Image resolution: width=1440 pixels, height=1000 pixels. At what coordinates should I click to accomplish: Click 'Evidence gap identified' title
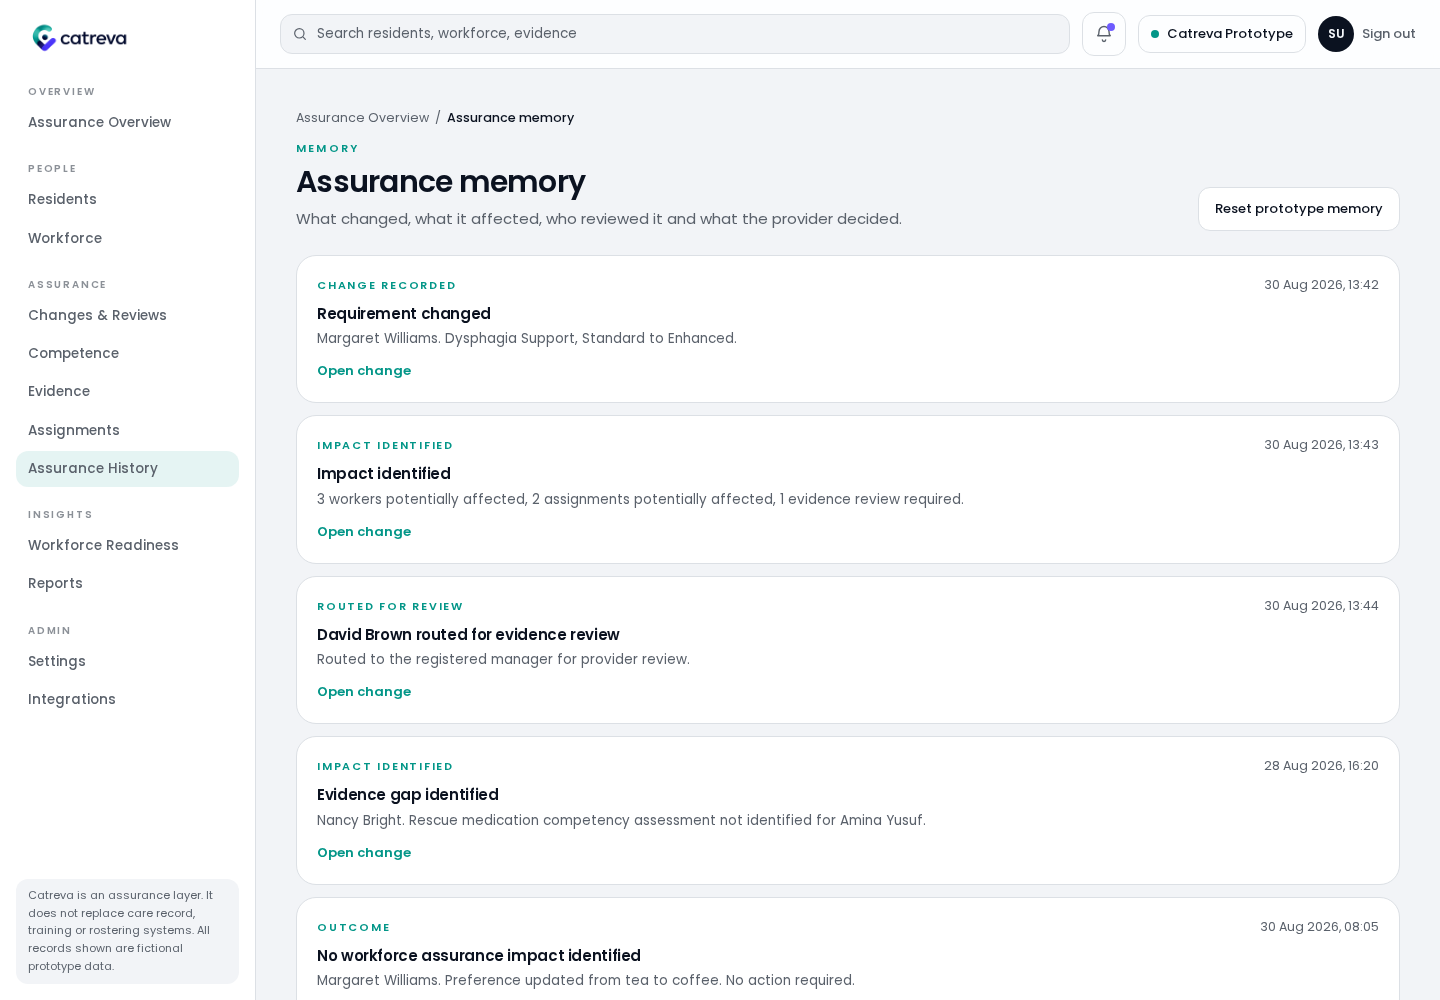tap(408, 795)
